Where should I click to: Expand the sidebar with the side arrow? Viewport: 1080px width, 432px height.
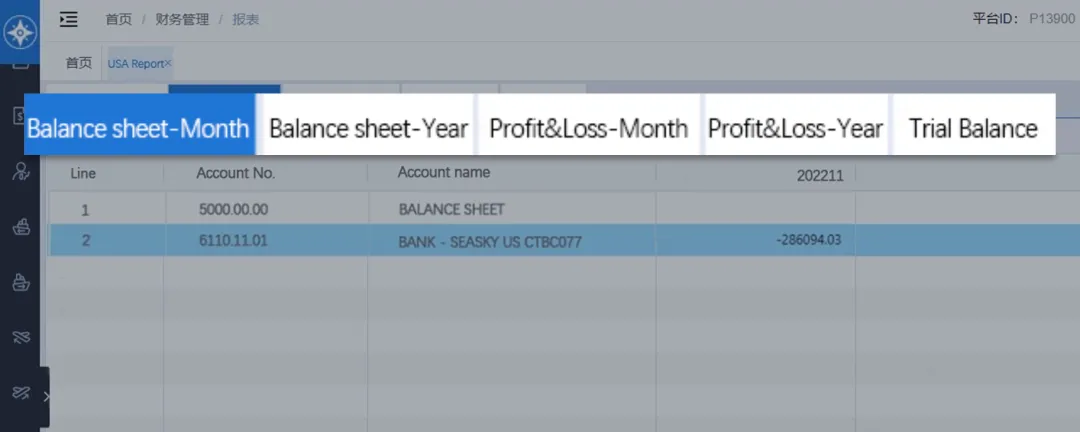click(46, 397)
